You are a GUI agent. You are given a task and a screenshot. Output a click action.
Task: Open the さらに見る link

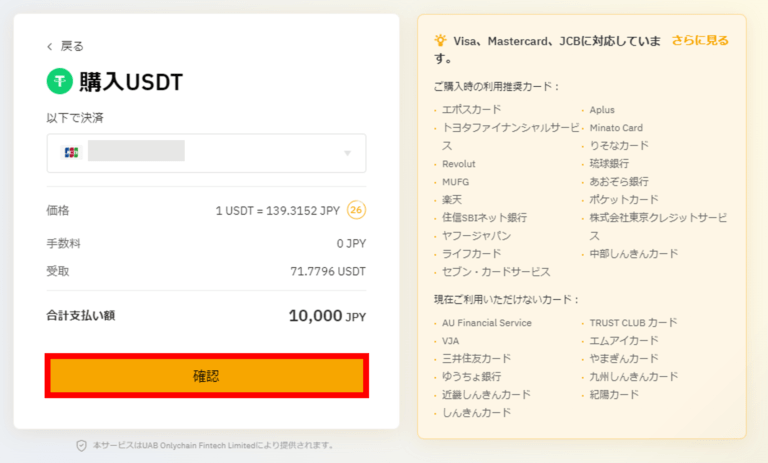click(x=700, y=40)
